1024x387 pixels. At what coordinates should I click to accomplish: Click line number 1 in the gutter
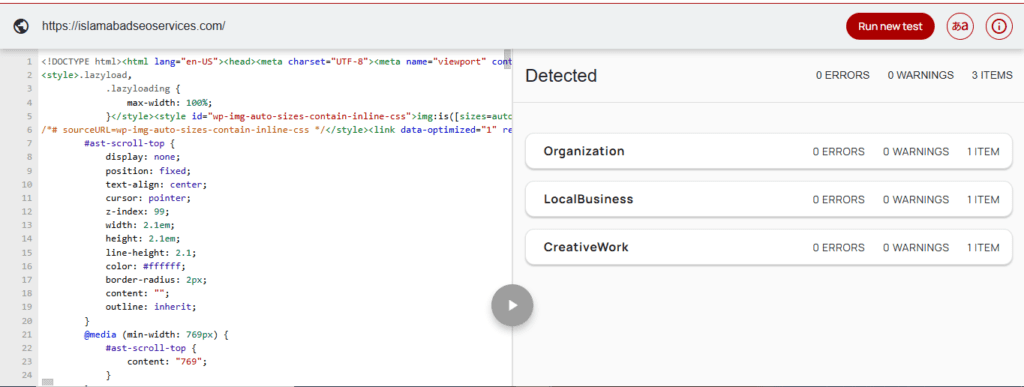[29, 61]
